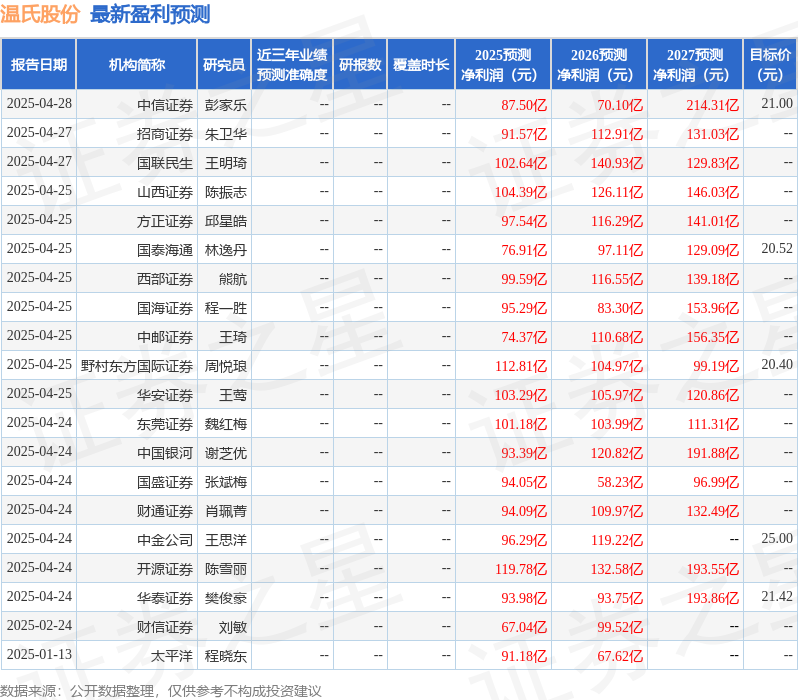Viewport: 798px width, 700px height.
Task: Select the 140.93亿 value
Action: [617, 163]
